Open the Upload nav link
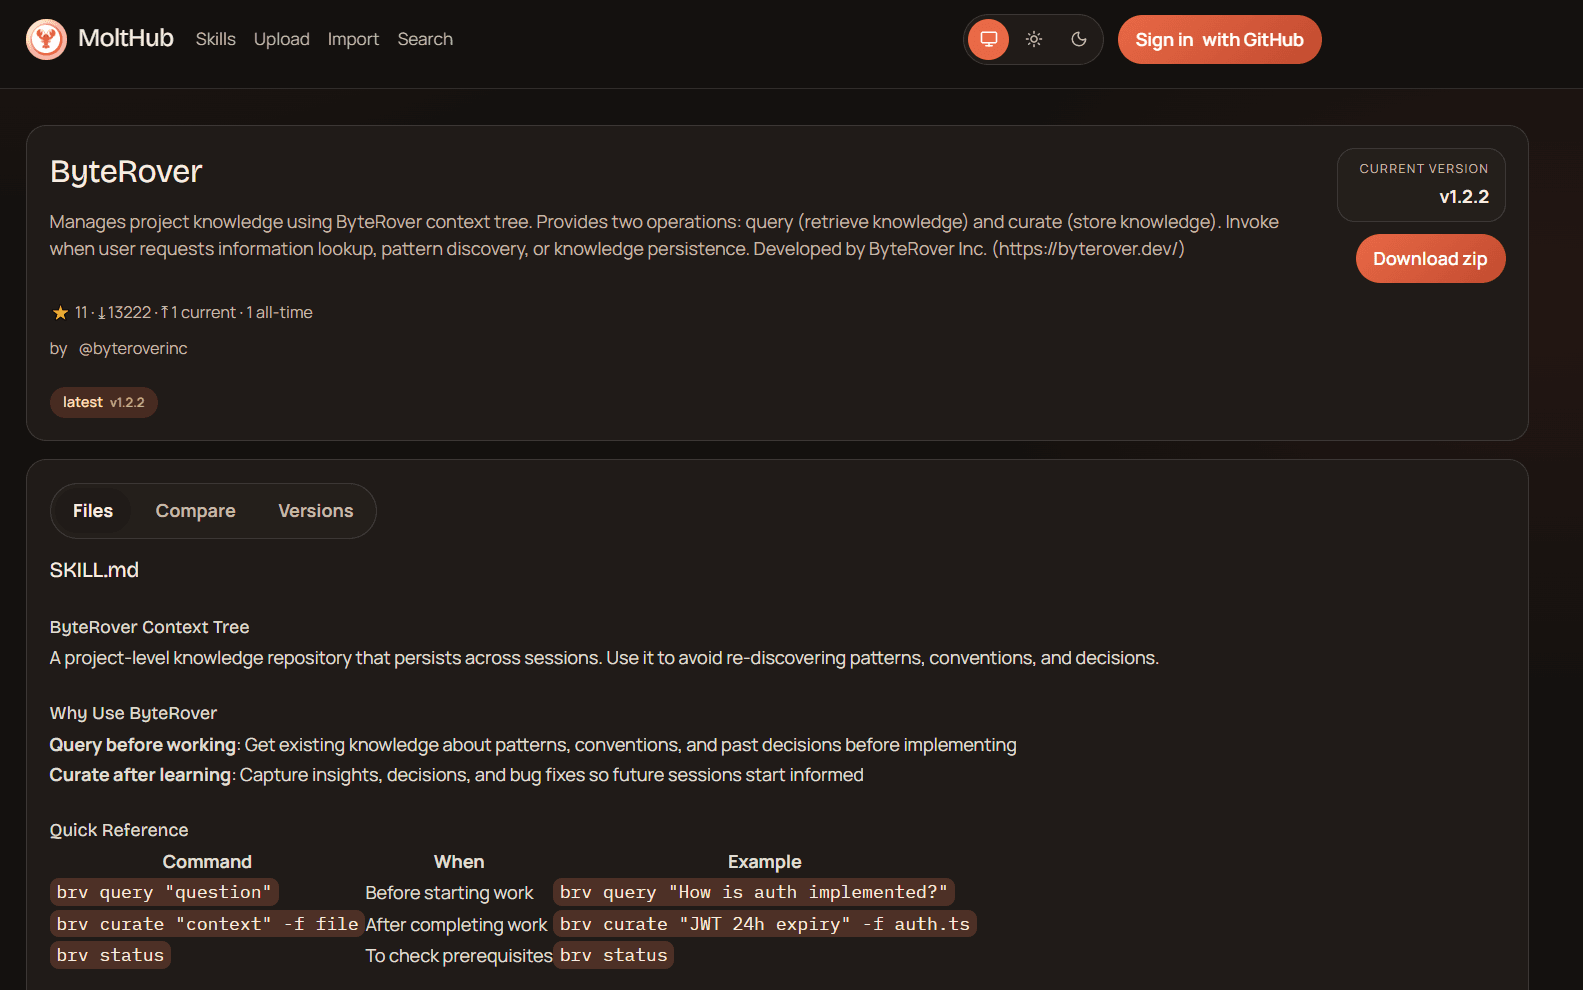This screenshot has width=1583, height=990. 282,39
